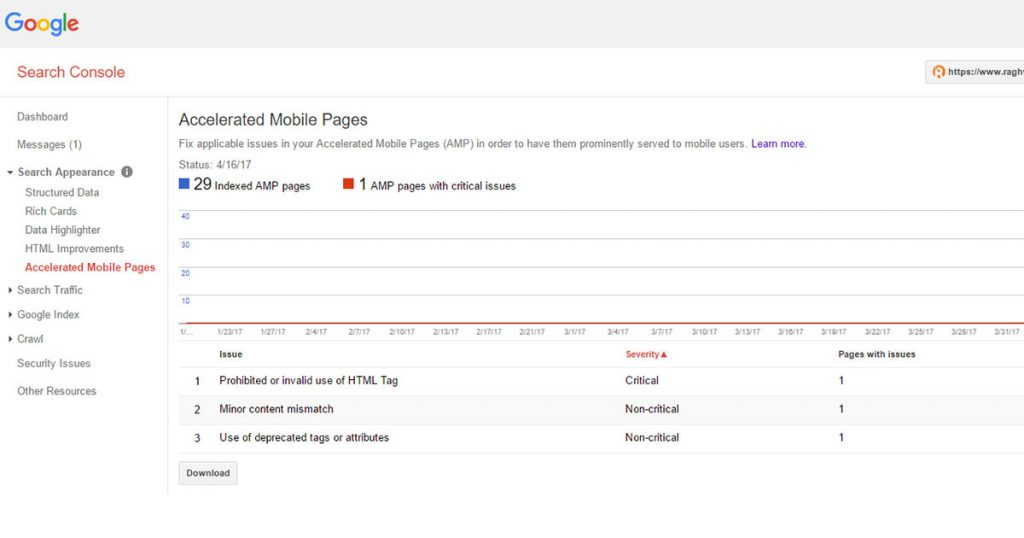The image size is (1024, 538).
Task: Open the site property selector
Action: (974, 72)
